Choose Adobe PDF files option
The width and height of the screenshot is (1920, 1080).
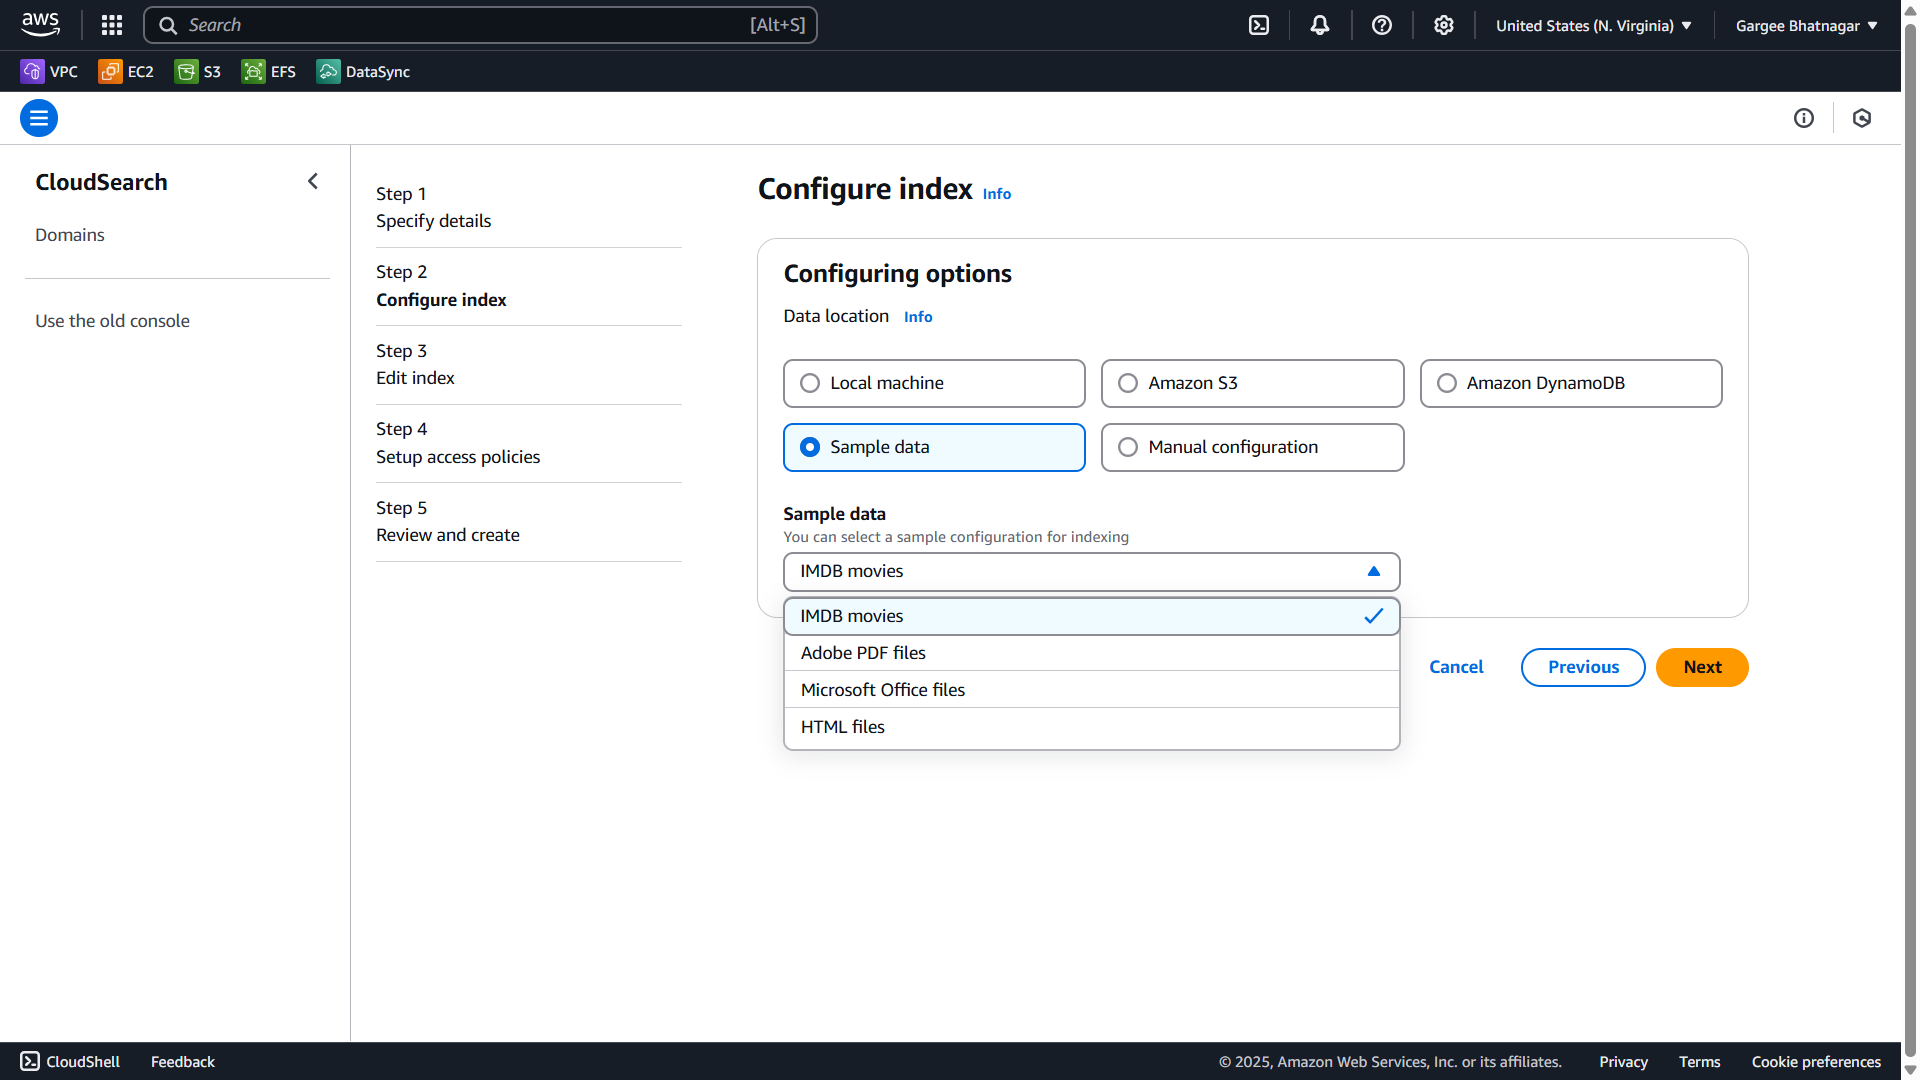pos(1091,653)
